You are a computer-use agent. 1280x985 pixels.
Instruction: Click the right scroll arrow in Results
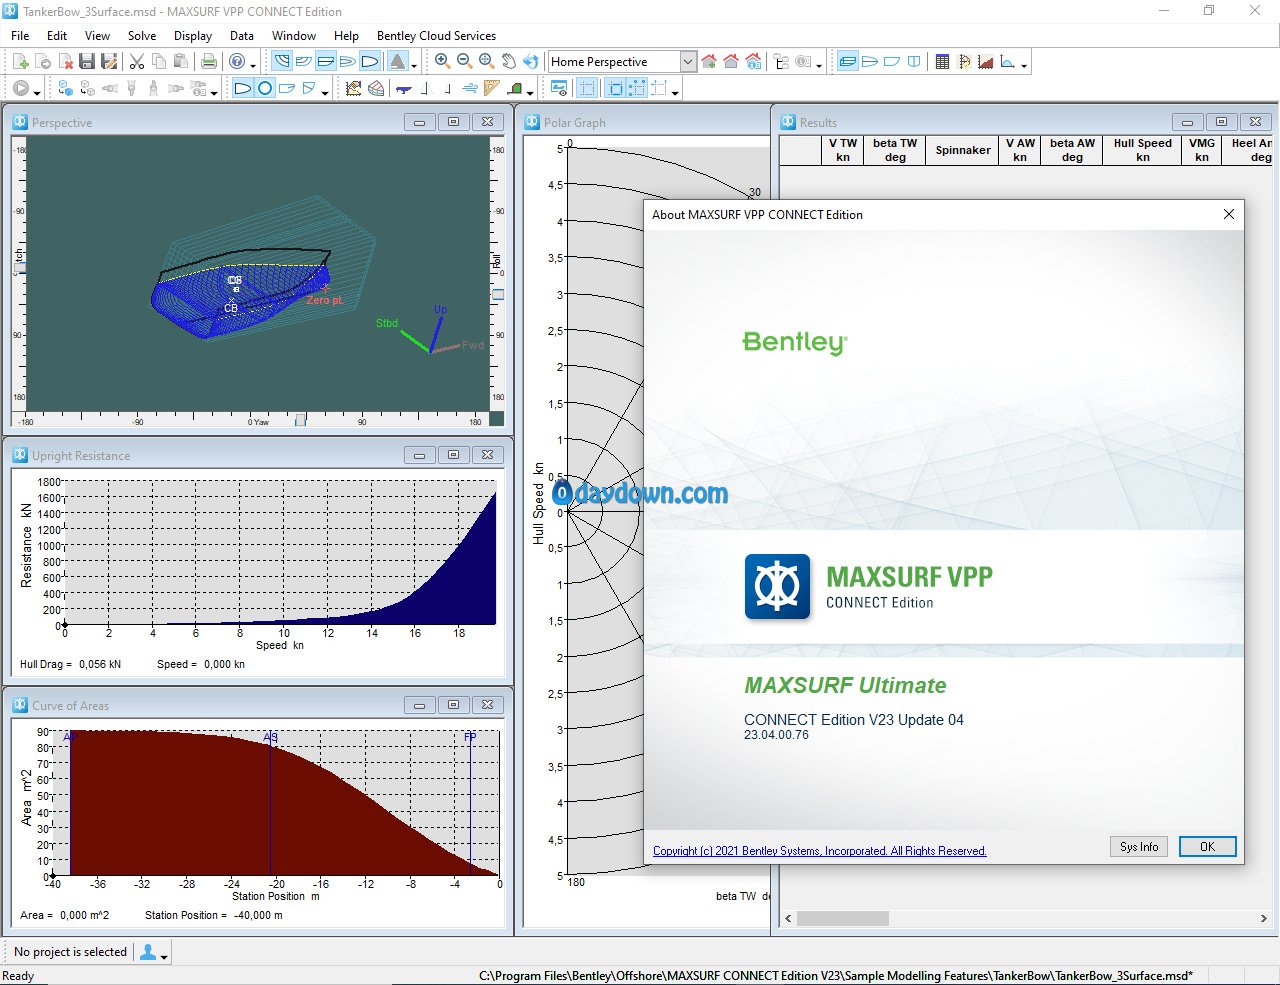click(1264, 918)
